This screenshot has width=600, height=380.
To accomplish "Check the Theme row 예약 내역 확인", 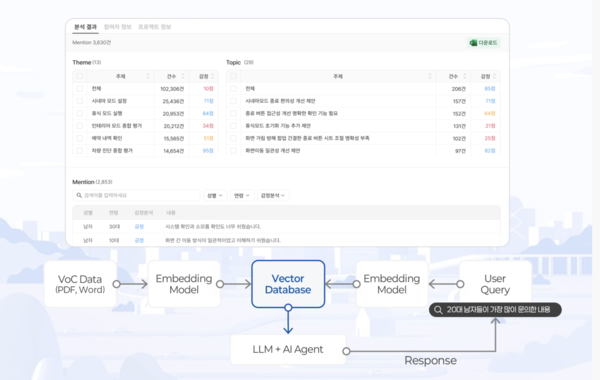I will tap(80, 138).
